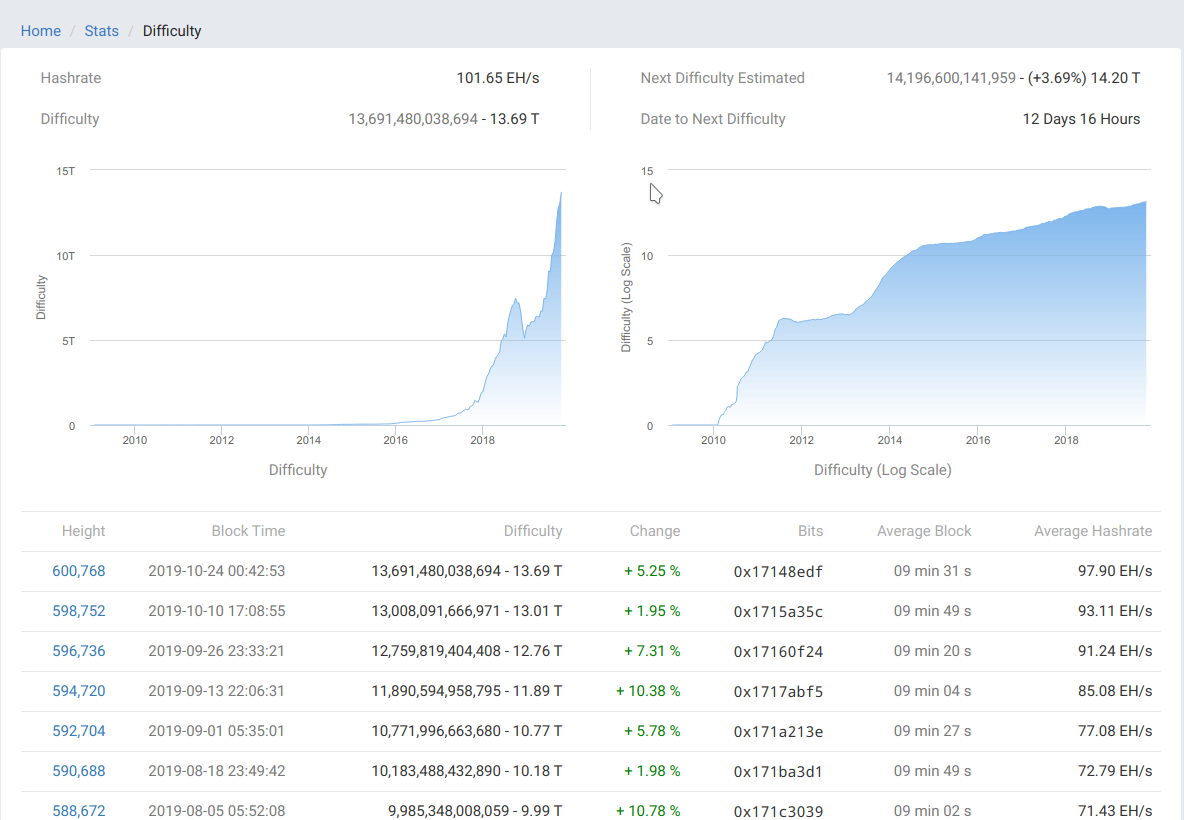Open block height 590,688
This screenshot has width=1184, height=820.
(x=79, y=771)
